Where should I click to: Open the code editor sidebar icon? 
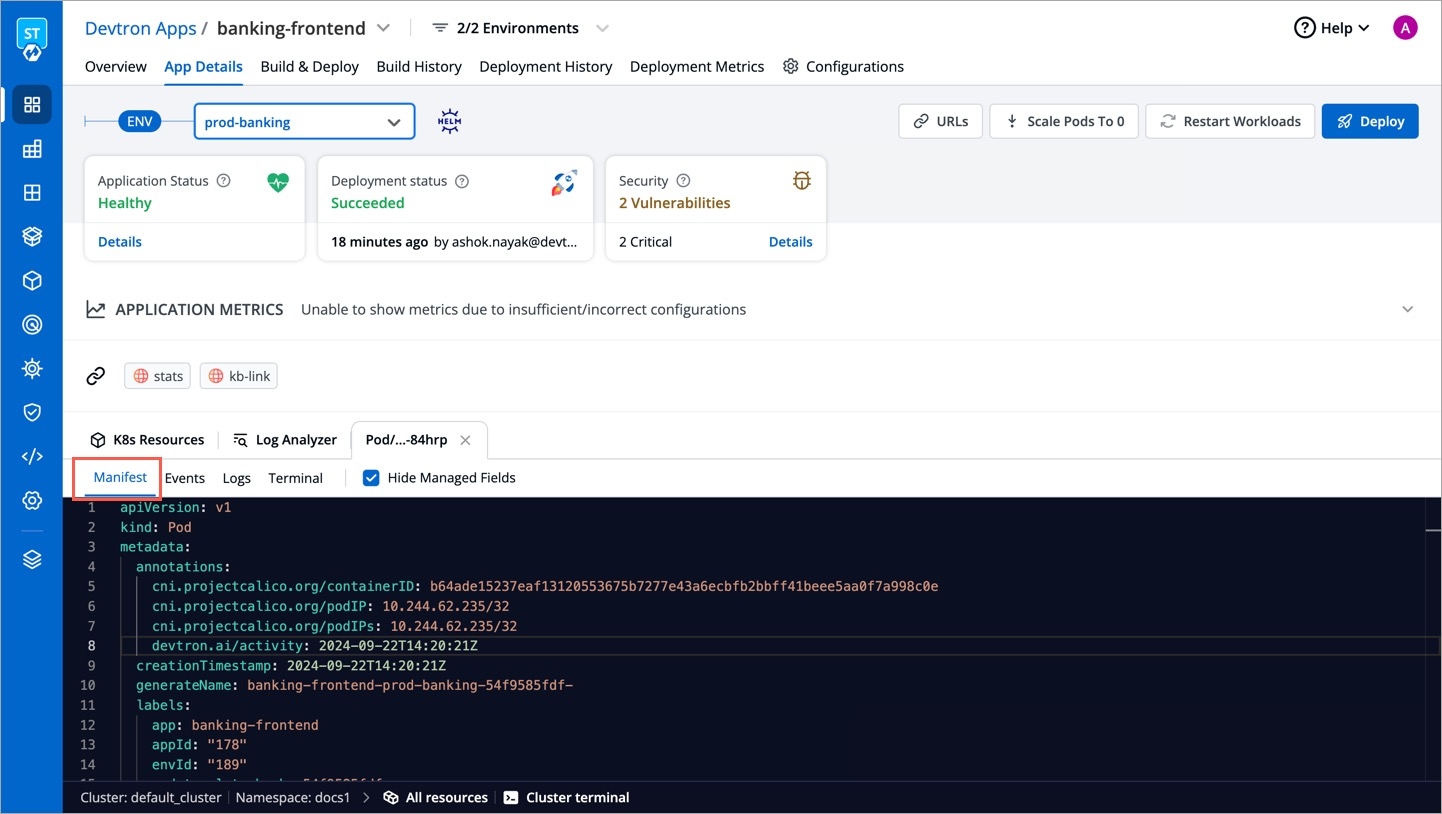(32, 456)
